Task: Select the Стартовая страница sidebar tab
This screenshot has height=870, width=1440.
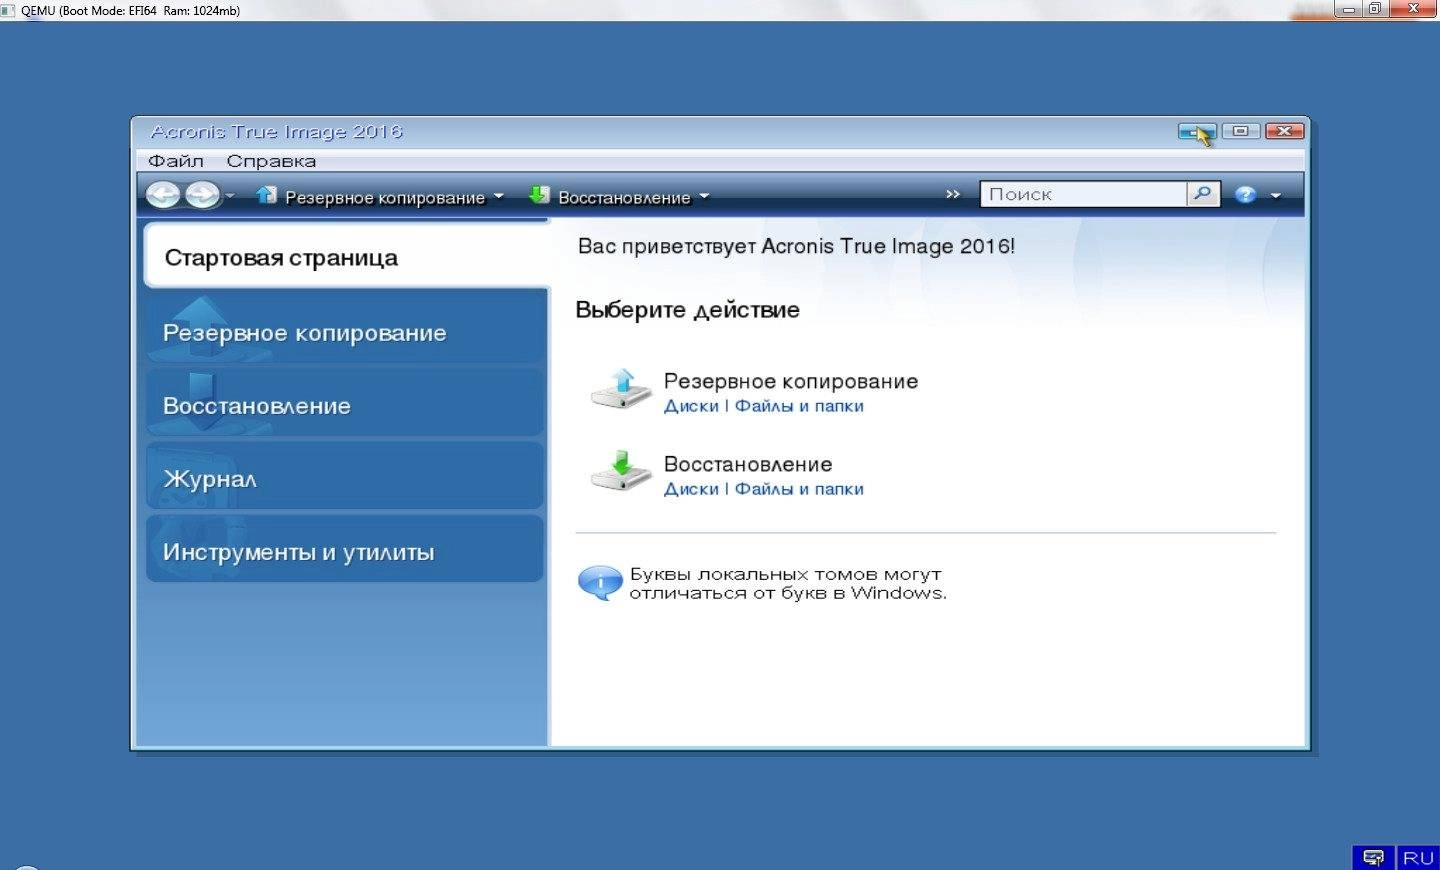Action: pos(346,256)
